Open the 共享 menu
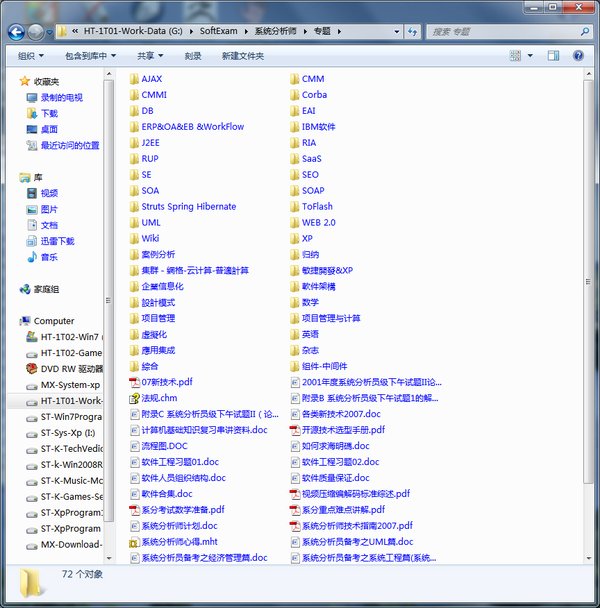The width and height of the screenshot is (600, 608). pyautogui.click(x=150, y=56)
